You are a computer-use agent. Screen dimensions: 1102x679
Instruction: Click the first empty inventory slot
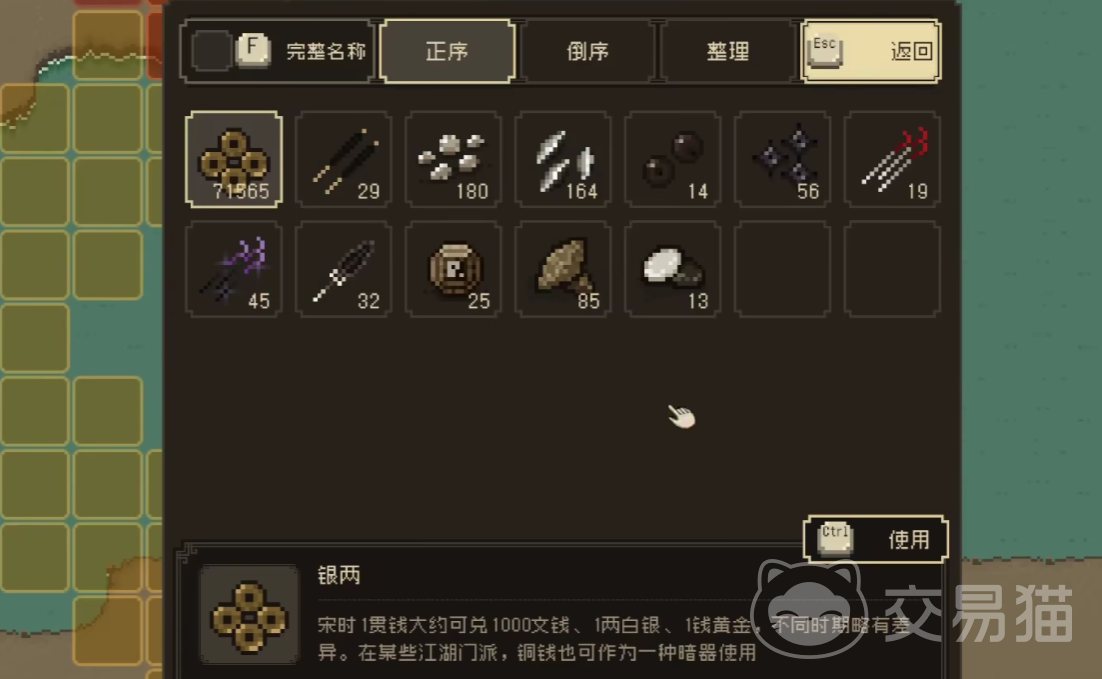pyautogui.click(x=782, y=269)
